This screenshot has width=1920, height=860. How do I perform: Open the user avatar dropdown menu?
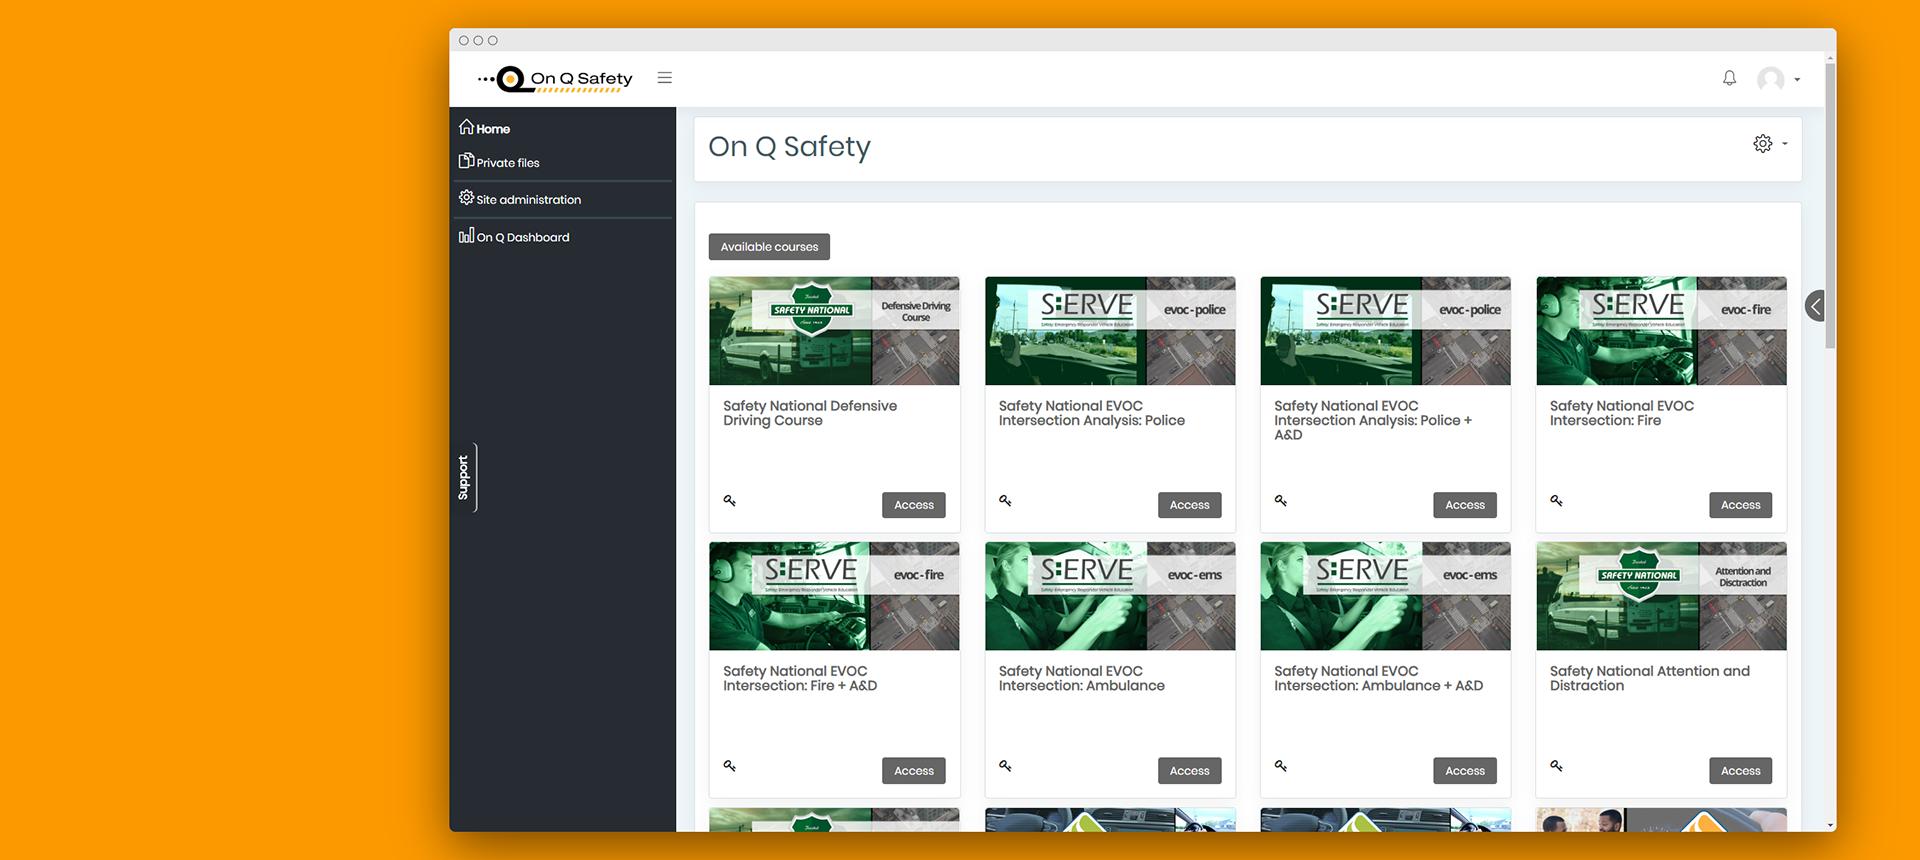pos(1778,79)
